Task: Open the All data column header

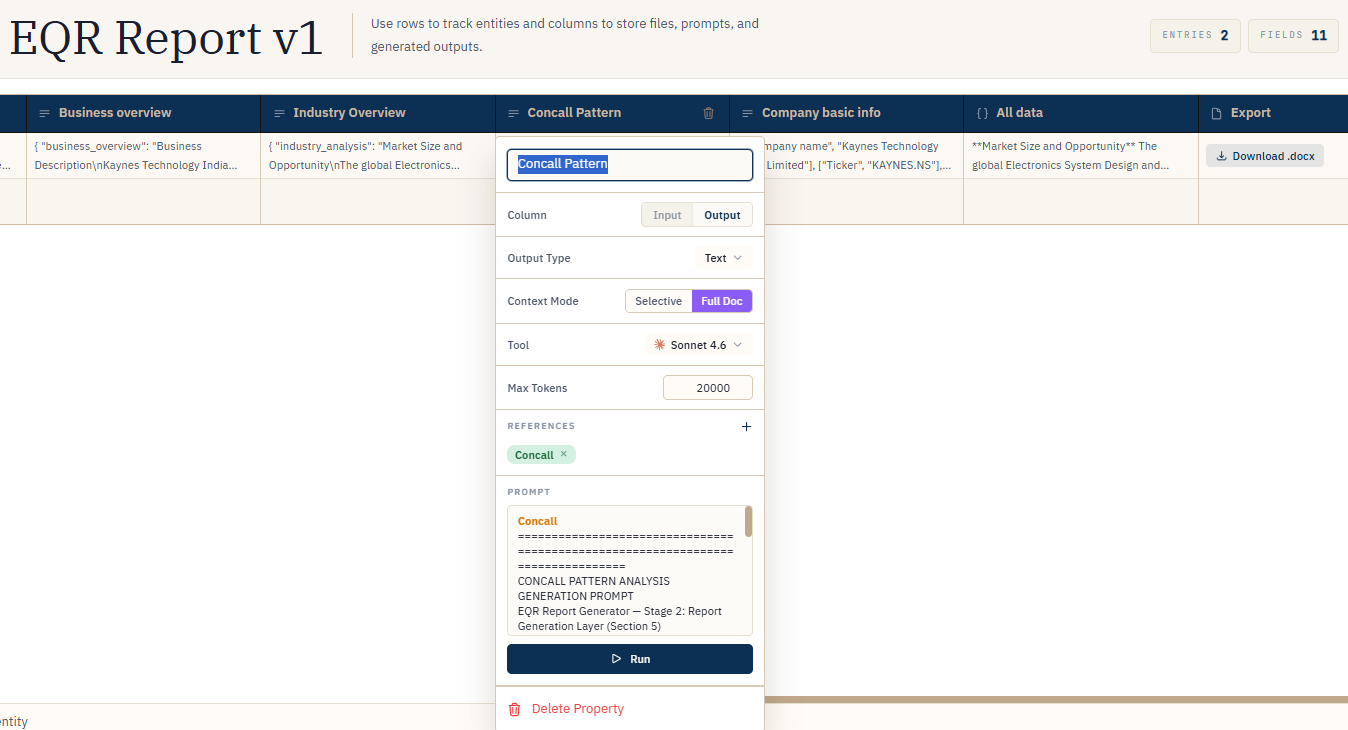Action: pyautogui.click(x=1081, y=113)
